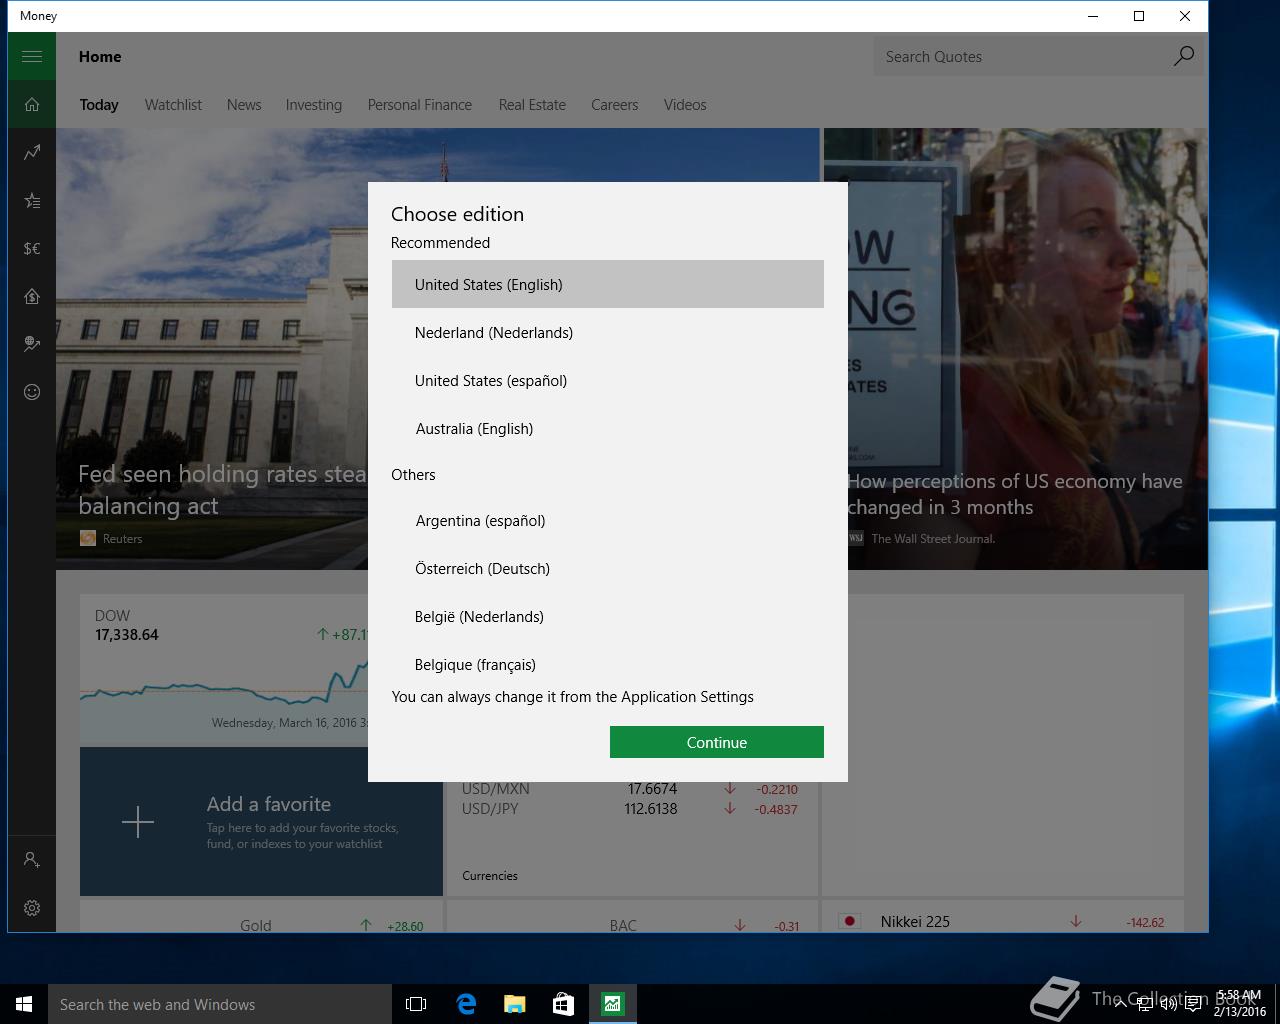The height and width of the screenshot is (1024, 1280).
Task: Pick Argentina (español) edition
Action: 608,520
